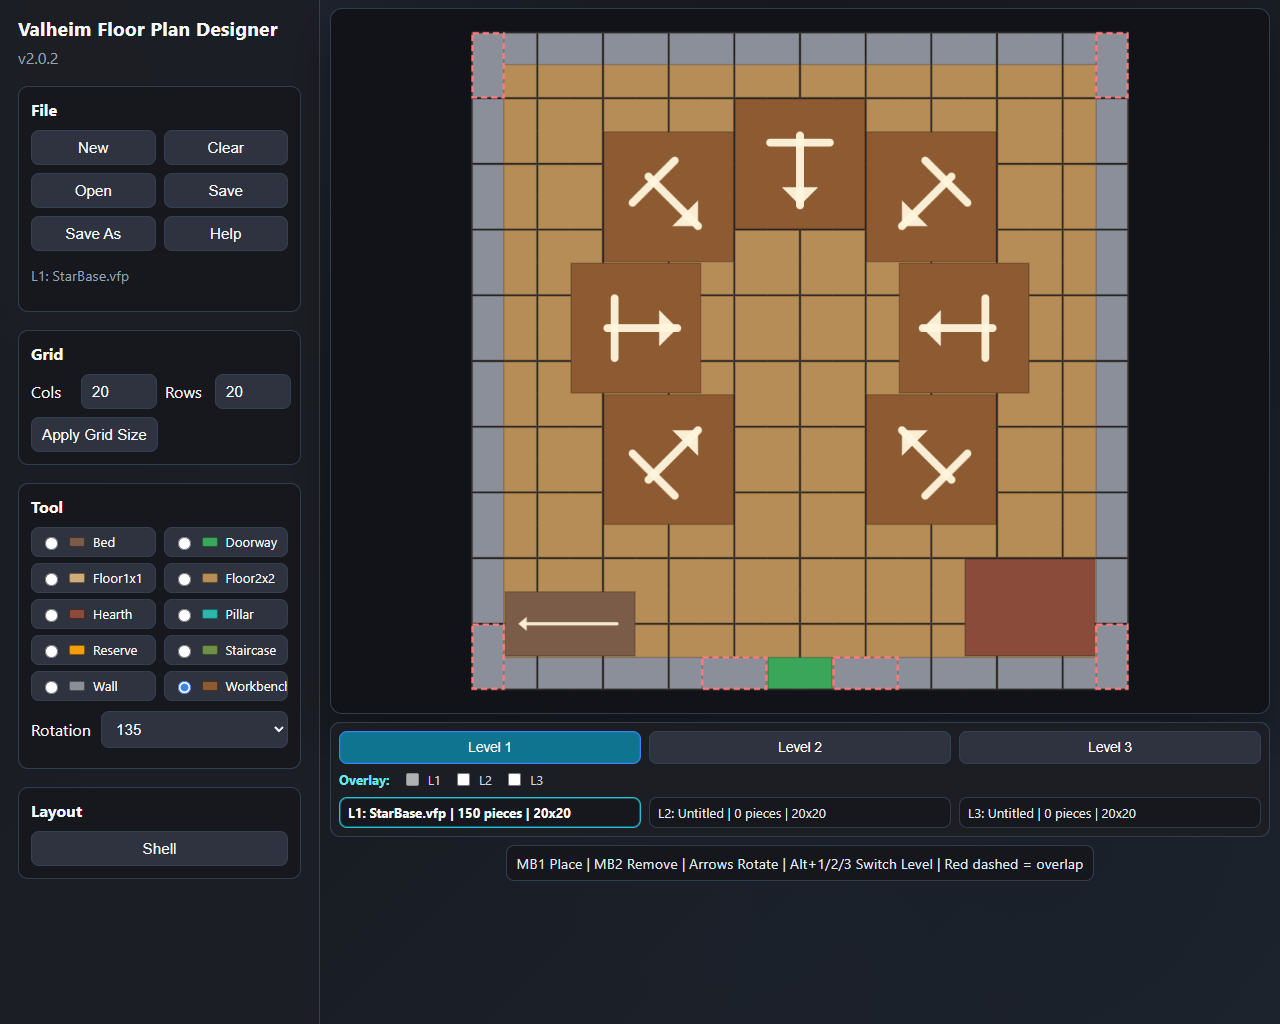Select the L1: StarBase.vfp info box
Screen dimensions: 1280x1024
(x=490, y=813)
